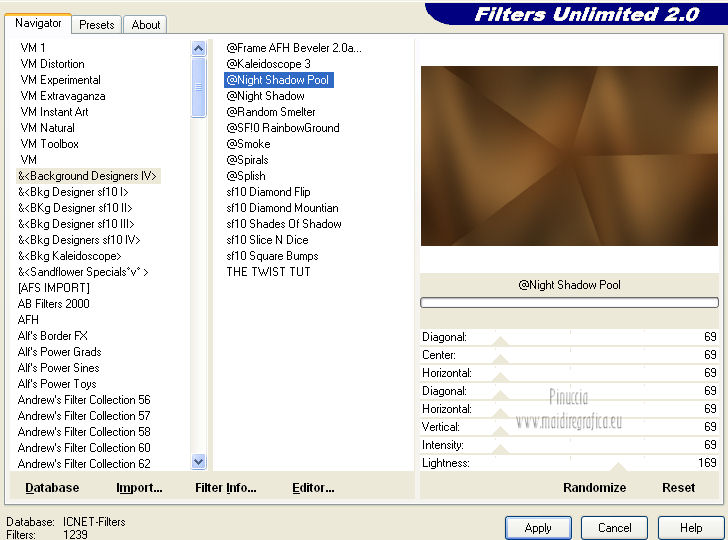Click the Randomize button

click(594, 488)
